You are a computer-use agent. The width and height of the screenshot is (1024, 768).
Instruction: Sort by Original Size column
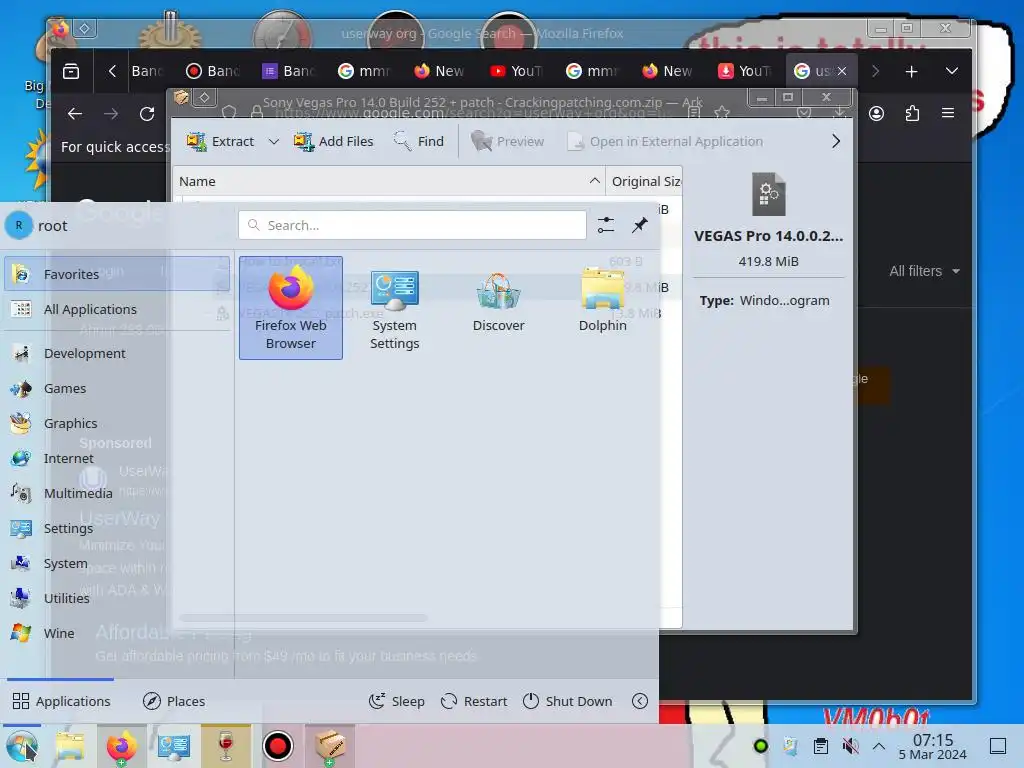click(x=645, y=181)
